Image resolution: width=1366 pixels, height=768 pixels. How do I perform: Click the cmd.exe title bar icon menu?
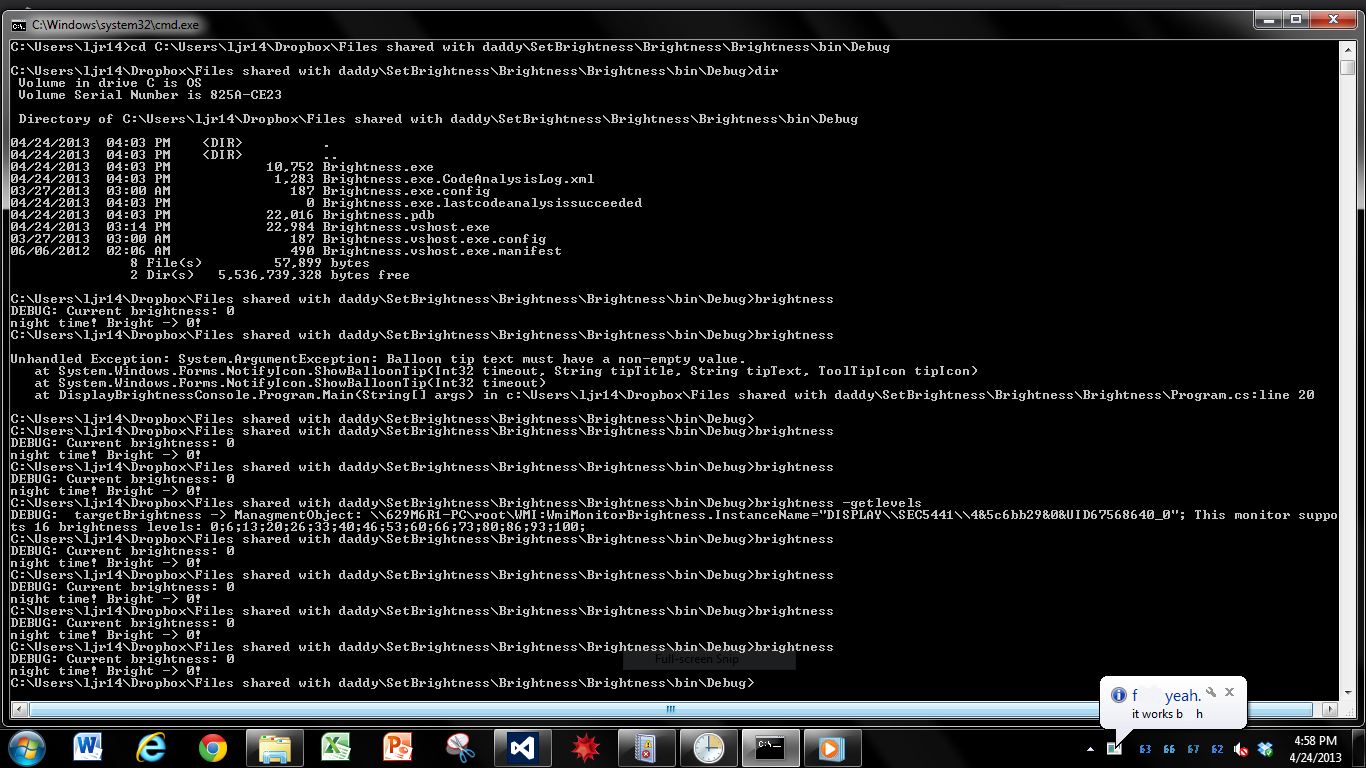pyautogui.click(x=19, y=24)
